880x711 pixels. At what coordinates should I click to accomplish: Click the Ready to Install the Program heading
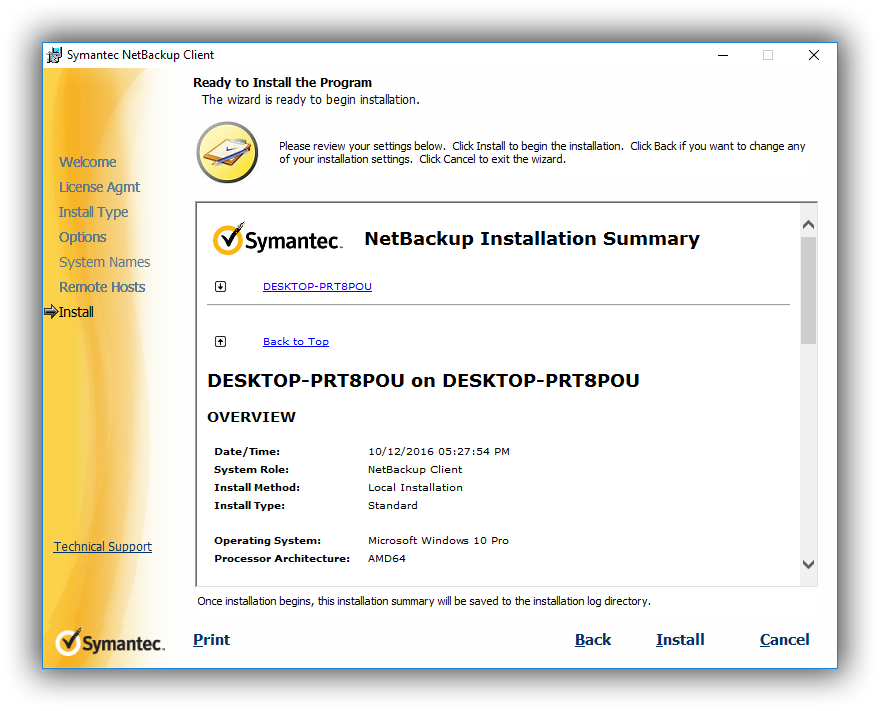click(x=282, y=82)
